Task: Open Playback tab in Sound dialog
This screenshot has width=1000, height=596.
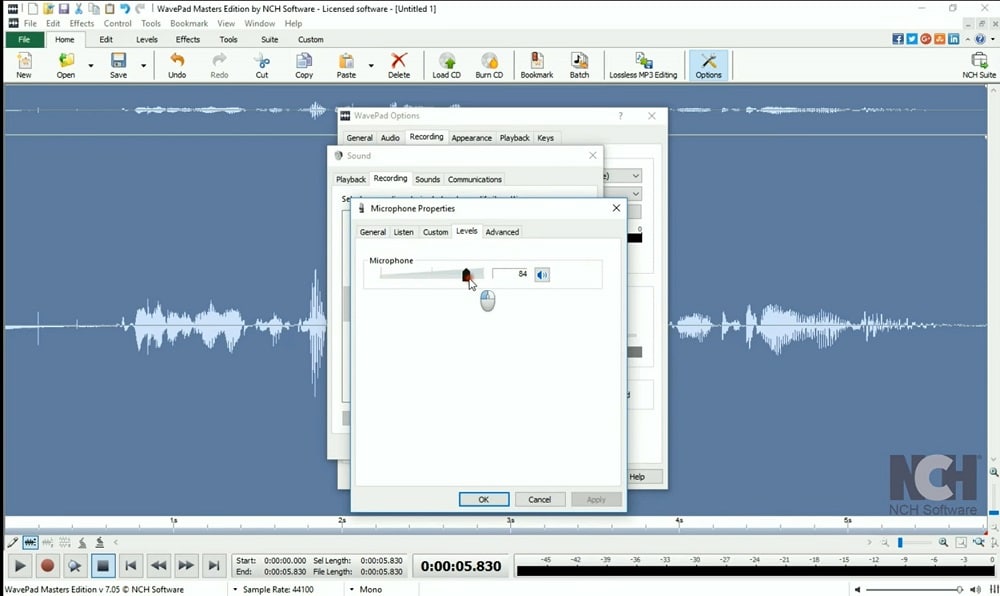Action: 351,179
